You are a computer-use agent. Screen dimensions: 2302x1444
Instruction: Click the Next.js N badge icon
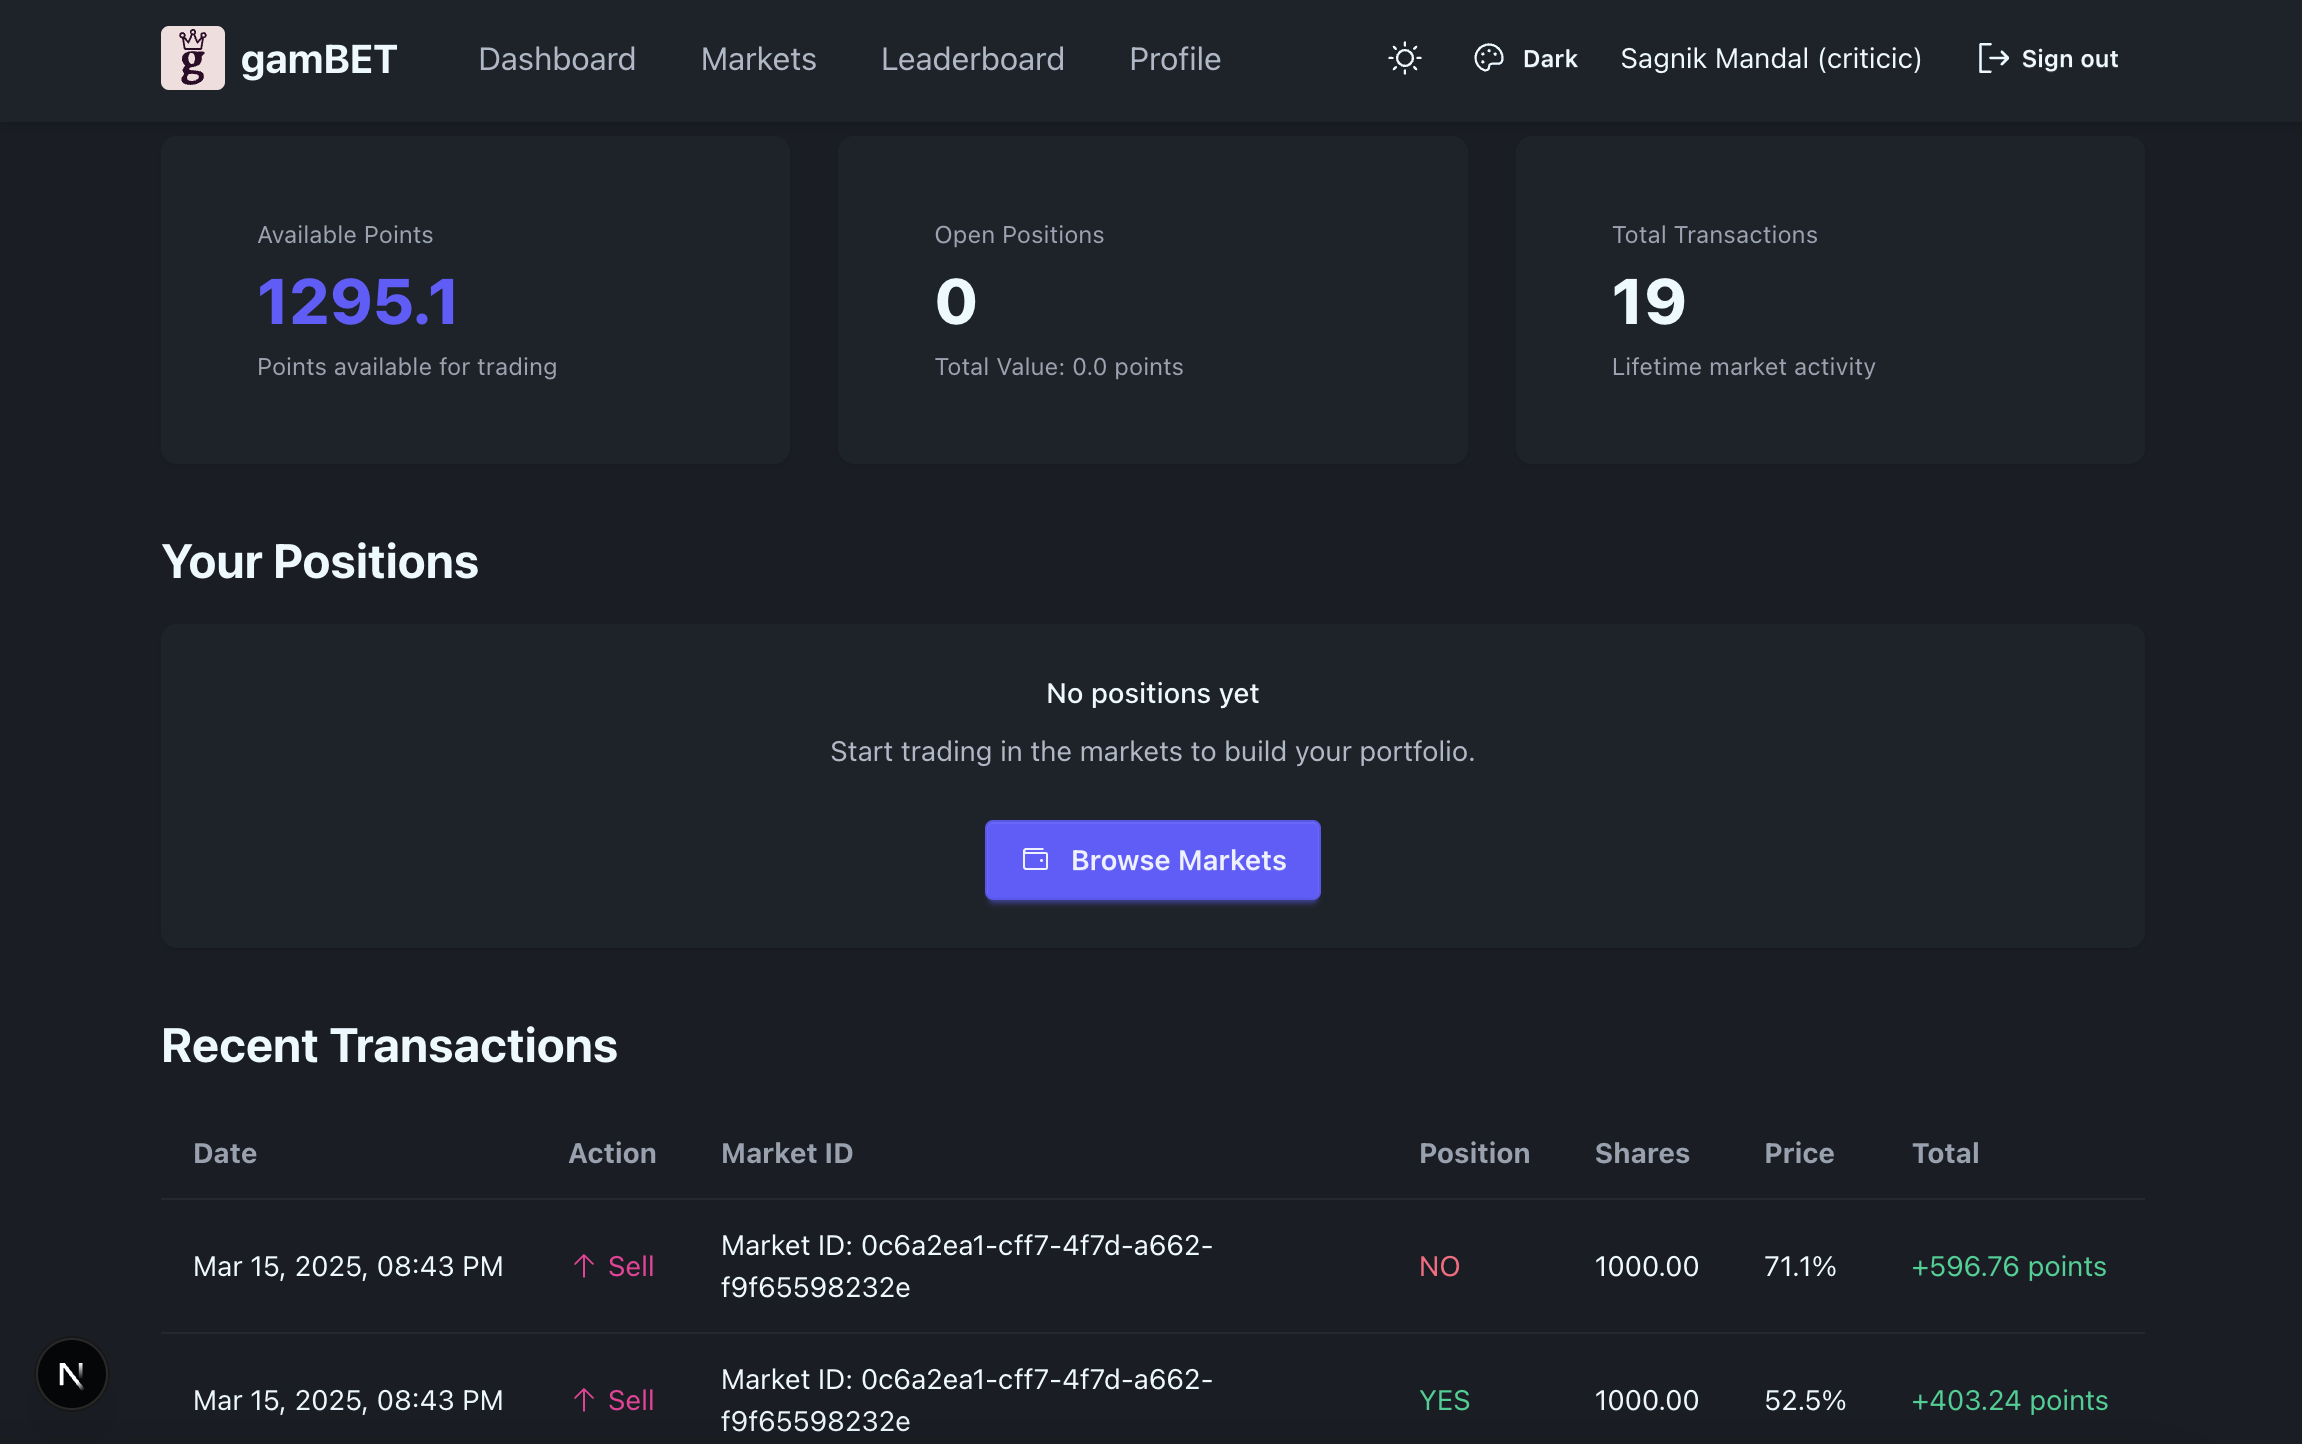(72, 1374)
